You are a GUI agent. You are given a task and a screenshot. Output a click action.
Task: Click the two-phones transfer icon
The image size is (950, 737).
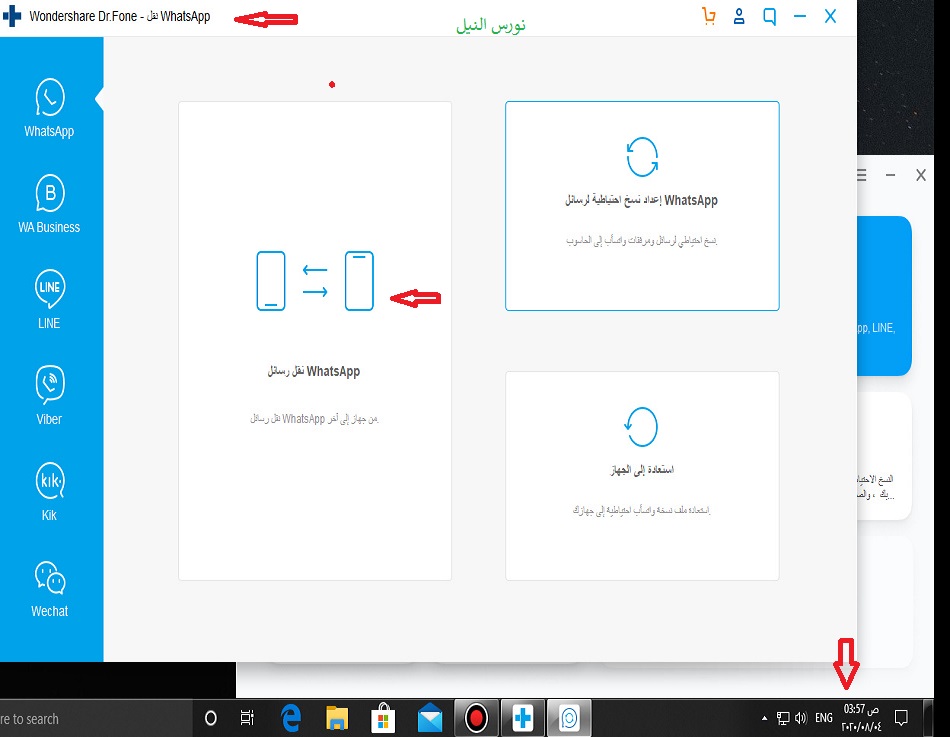314,281
